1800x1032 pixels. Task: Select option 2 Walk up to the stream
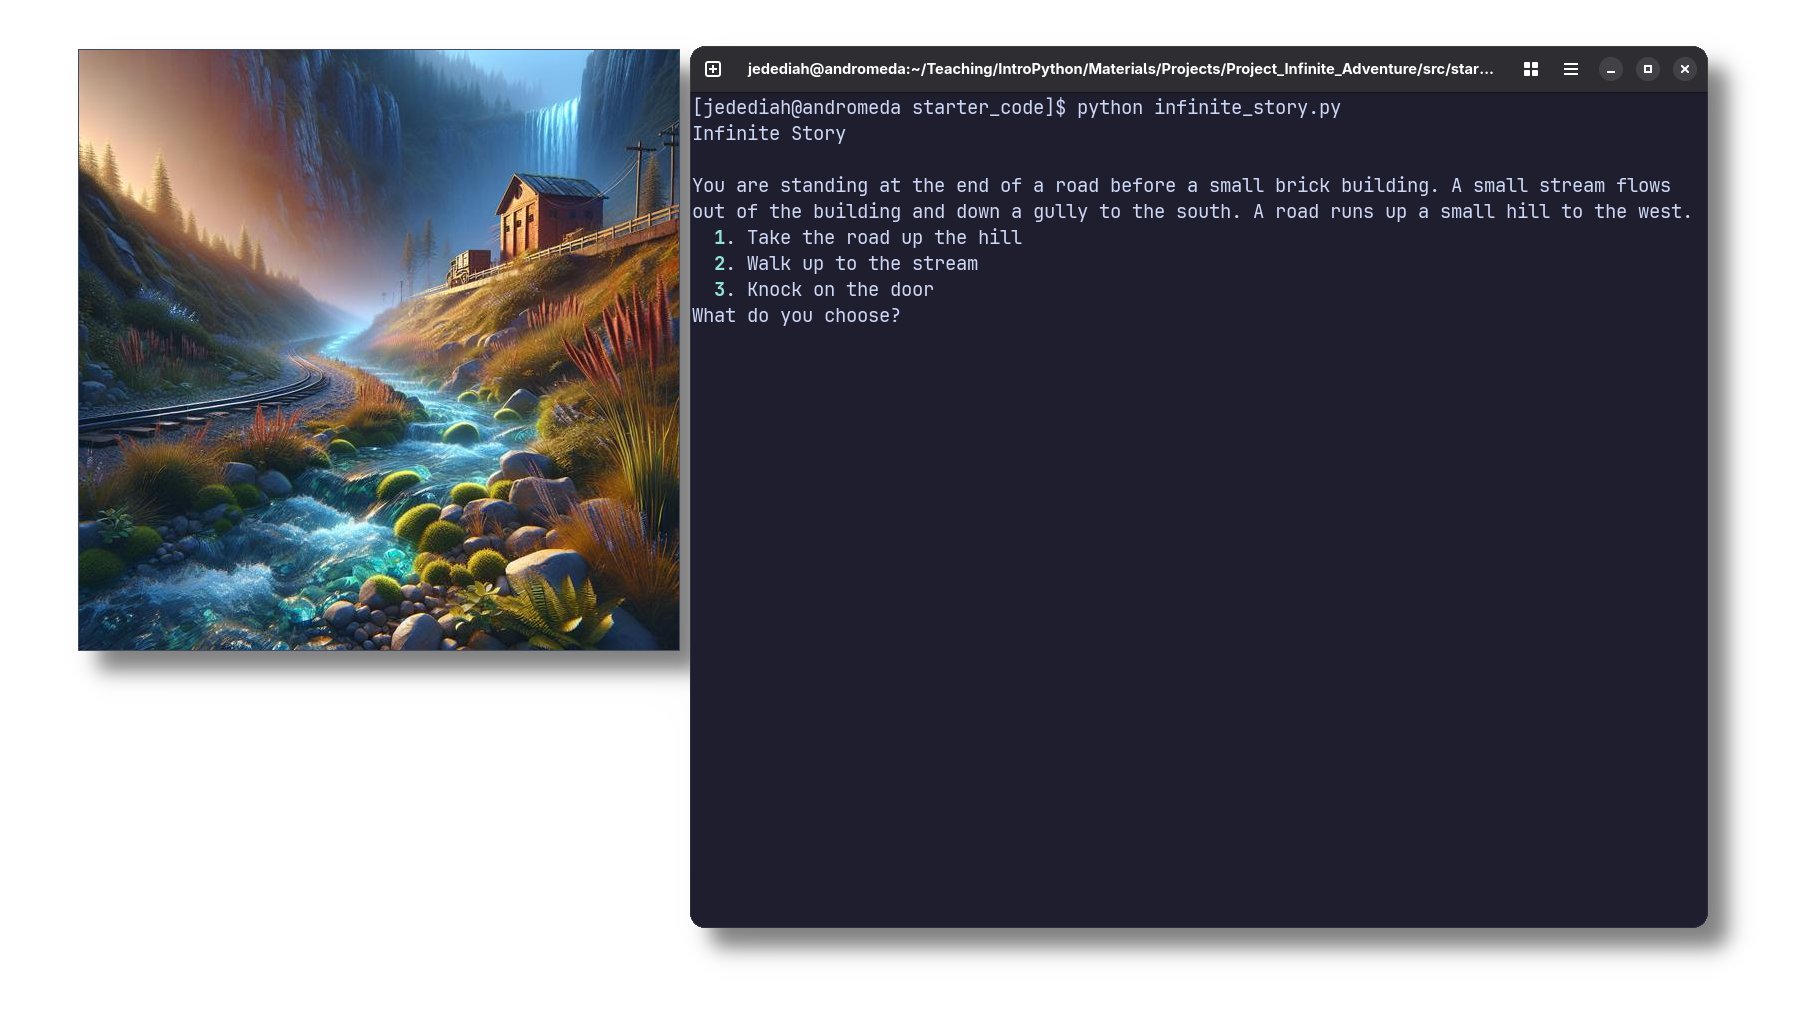coord(846,264)
